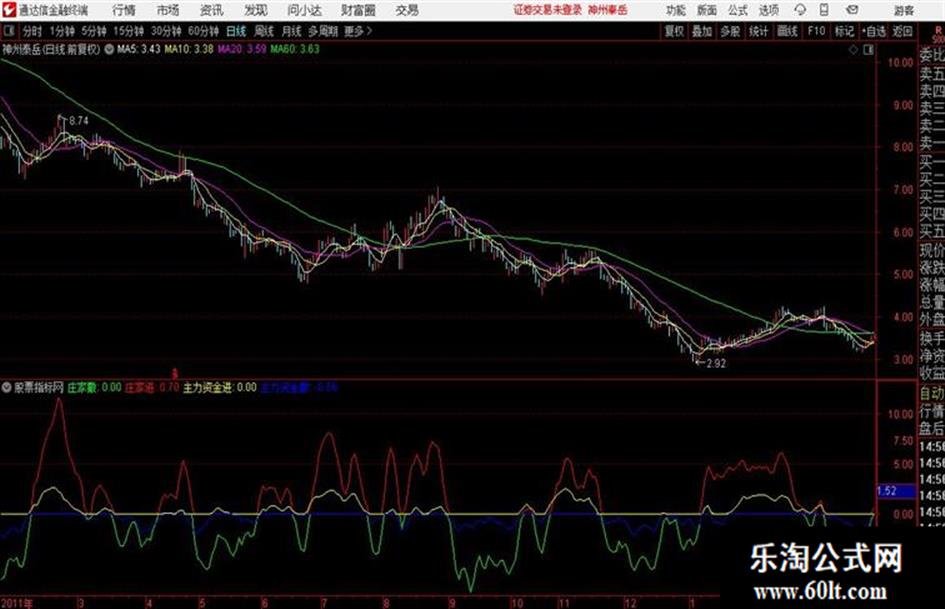Viewport: 945px width, 609px height.
Task: Open the mail envelope icon
Action: click(x=852, y=10)
